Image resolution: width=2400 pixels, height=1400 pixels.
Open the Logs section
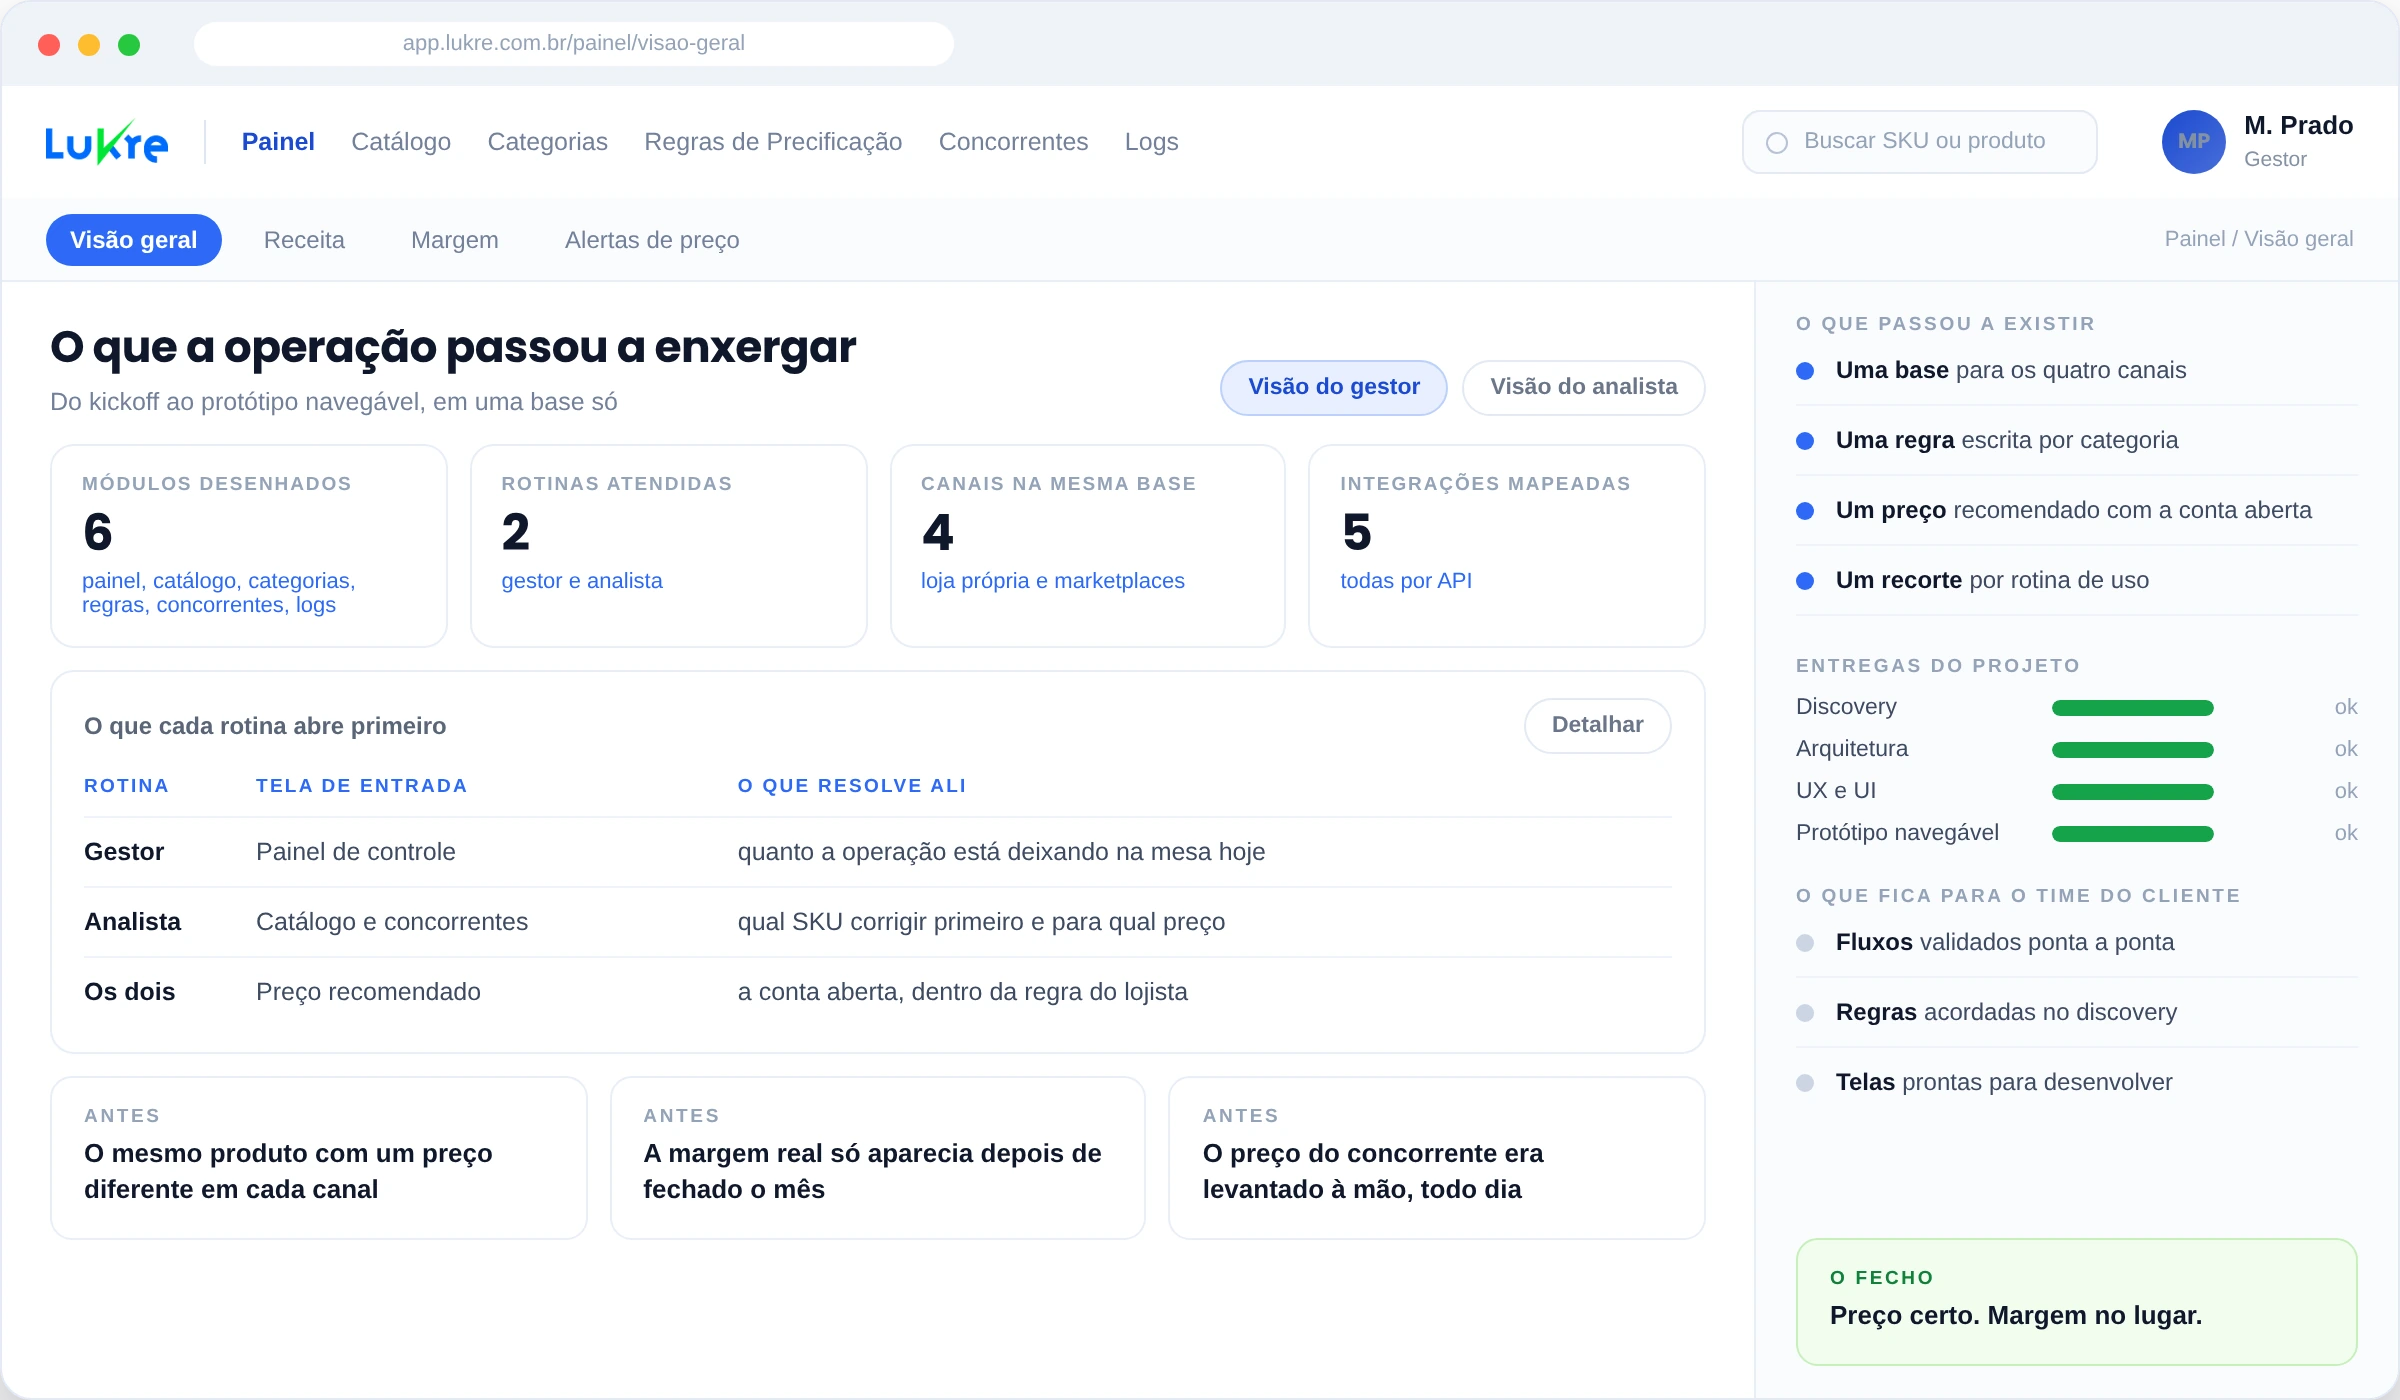1152,142
